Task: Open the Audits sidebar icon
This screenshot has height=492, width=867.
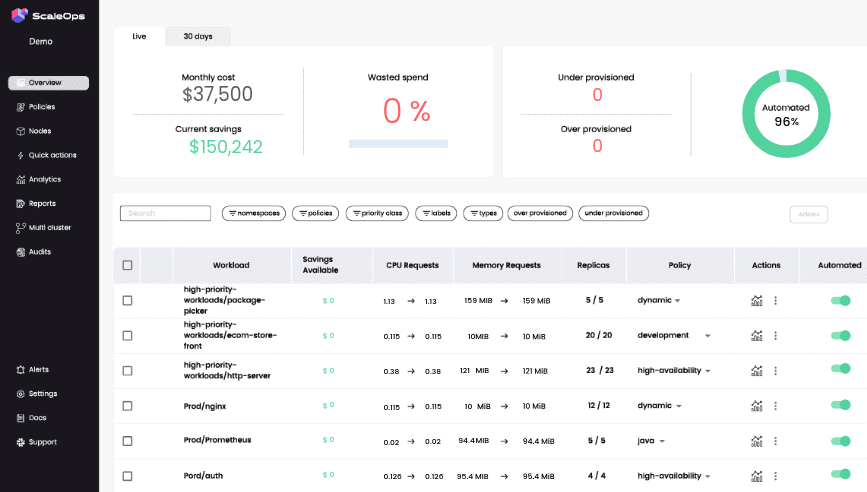Action: pyautogui.click(x=20, y=252)
